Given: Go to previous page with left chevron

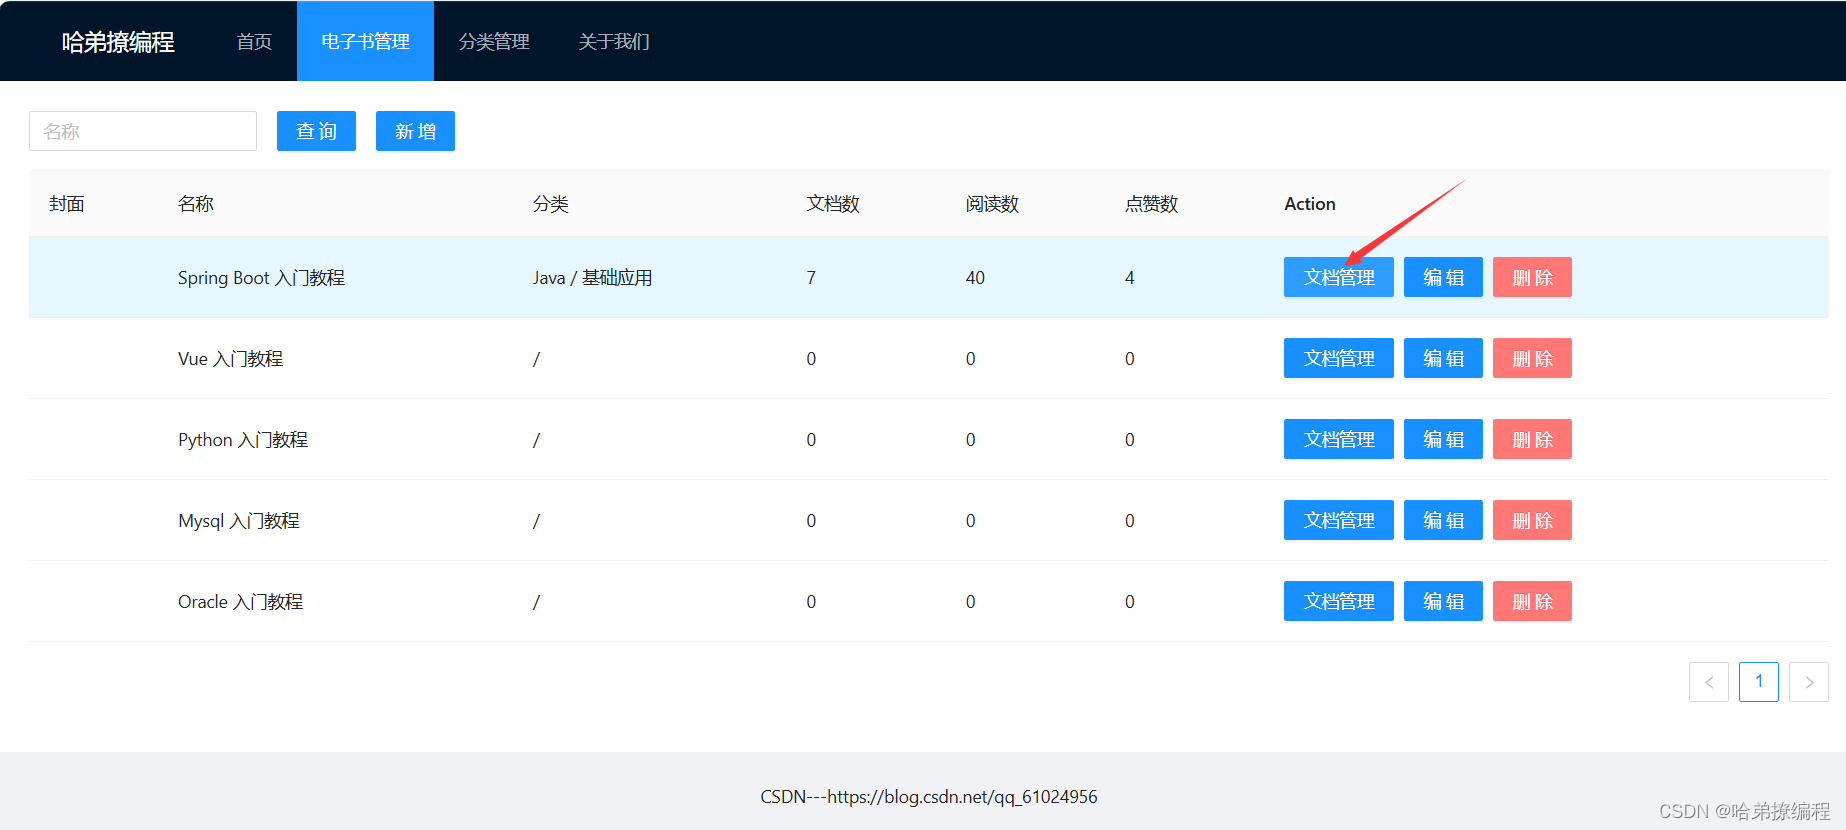Looking at the screenshot, I should [1709, 682].
